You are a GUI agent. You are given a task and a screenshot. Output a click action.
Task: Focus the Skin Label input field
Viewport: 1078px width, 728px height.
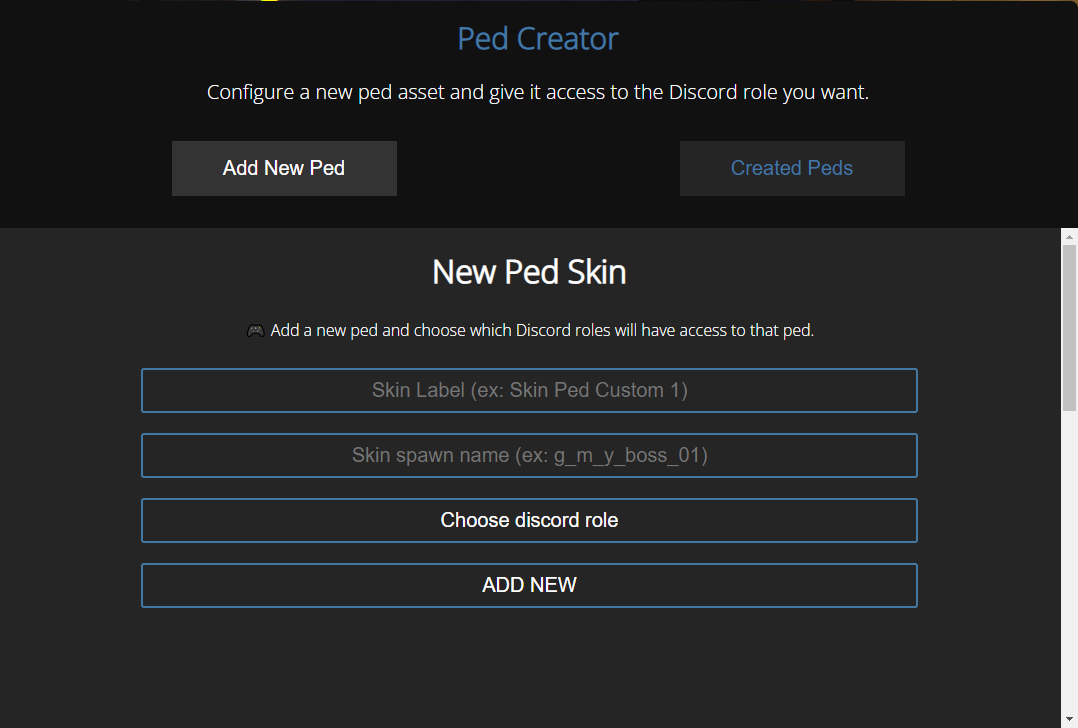point(529,390)
